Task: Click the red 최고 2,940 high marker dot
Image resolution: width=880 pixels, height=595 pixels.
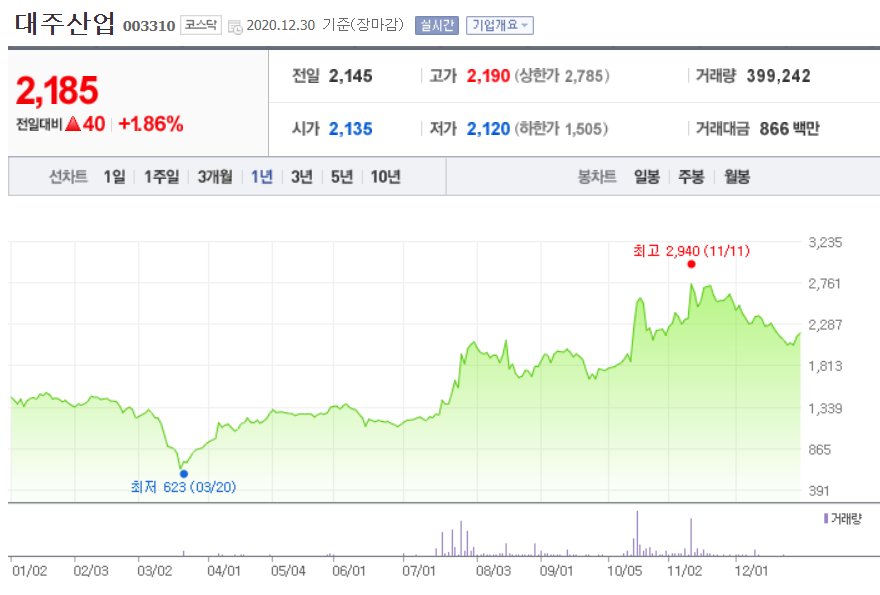Action: pyautogui.click(x=691, y=264)
